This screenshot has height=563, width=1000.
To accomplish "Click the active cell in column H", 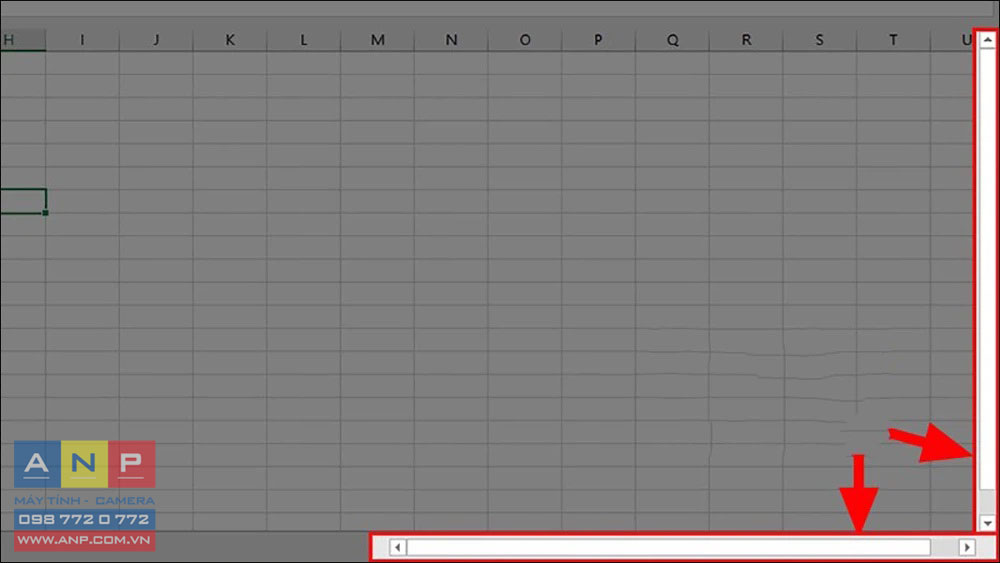I will pos(23,201).
